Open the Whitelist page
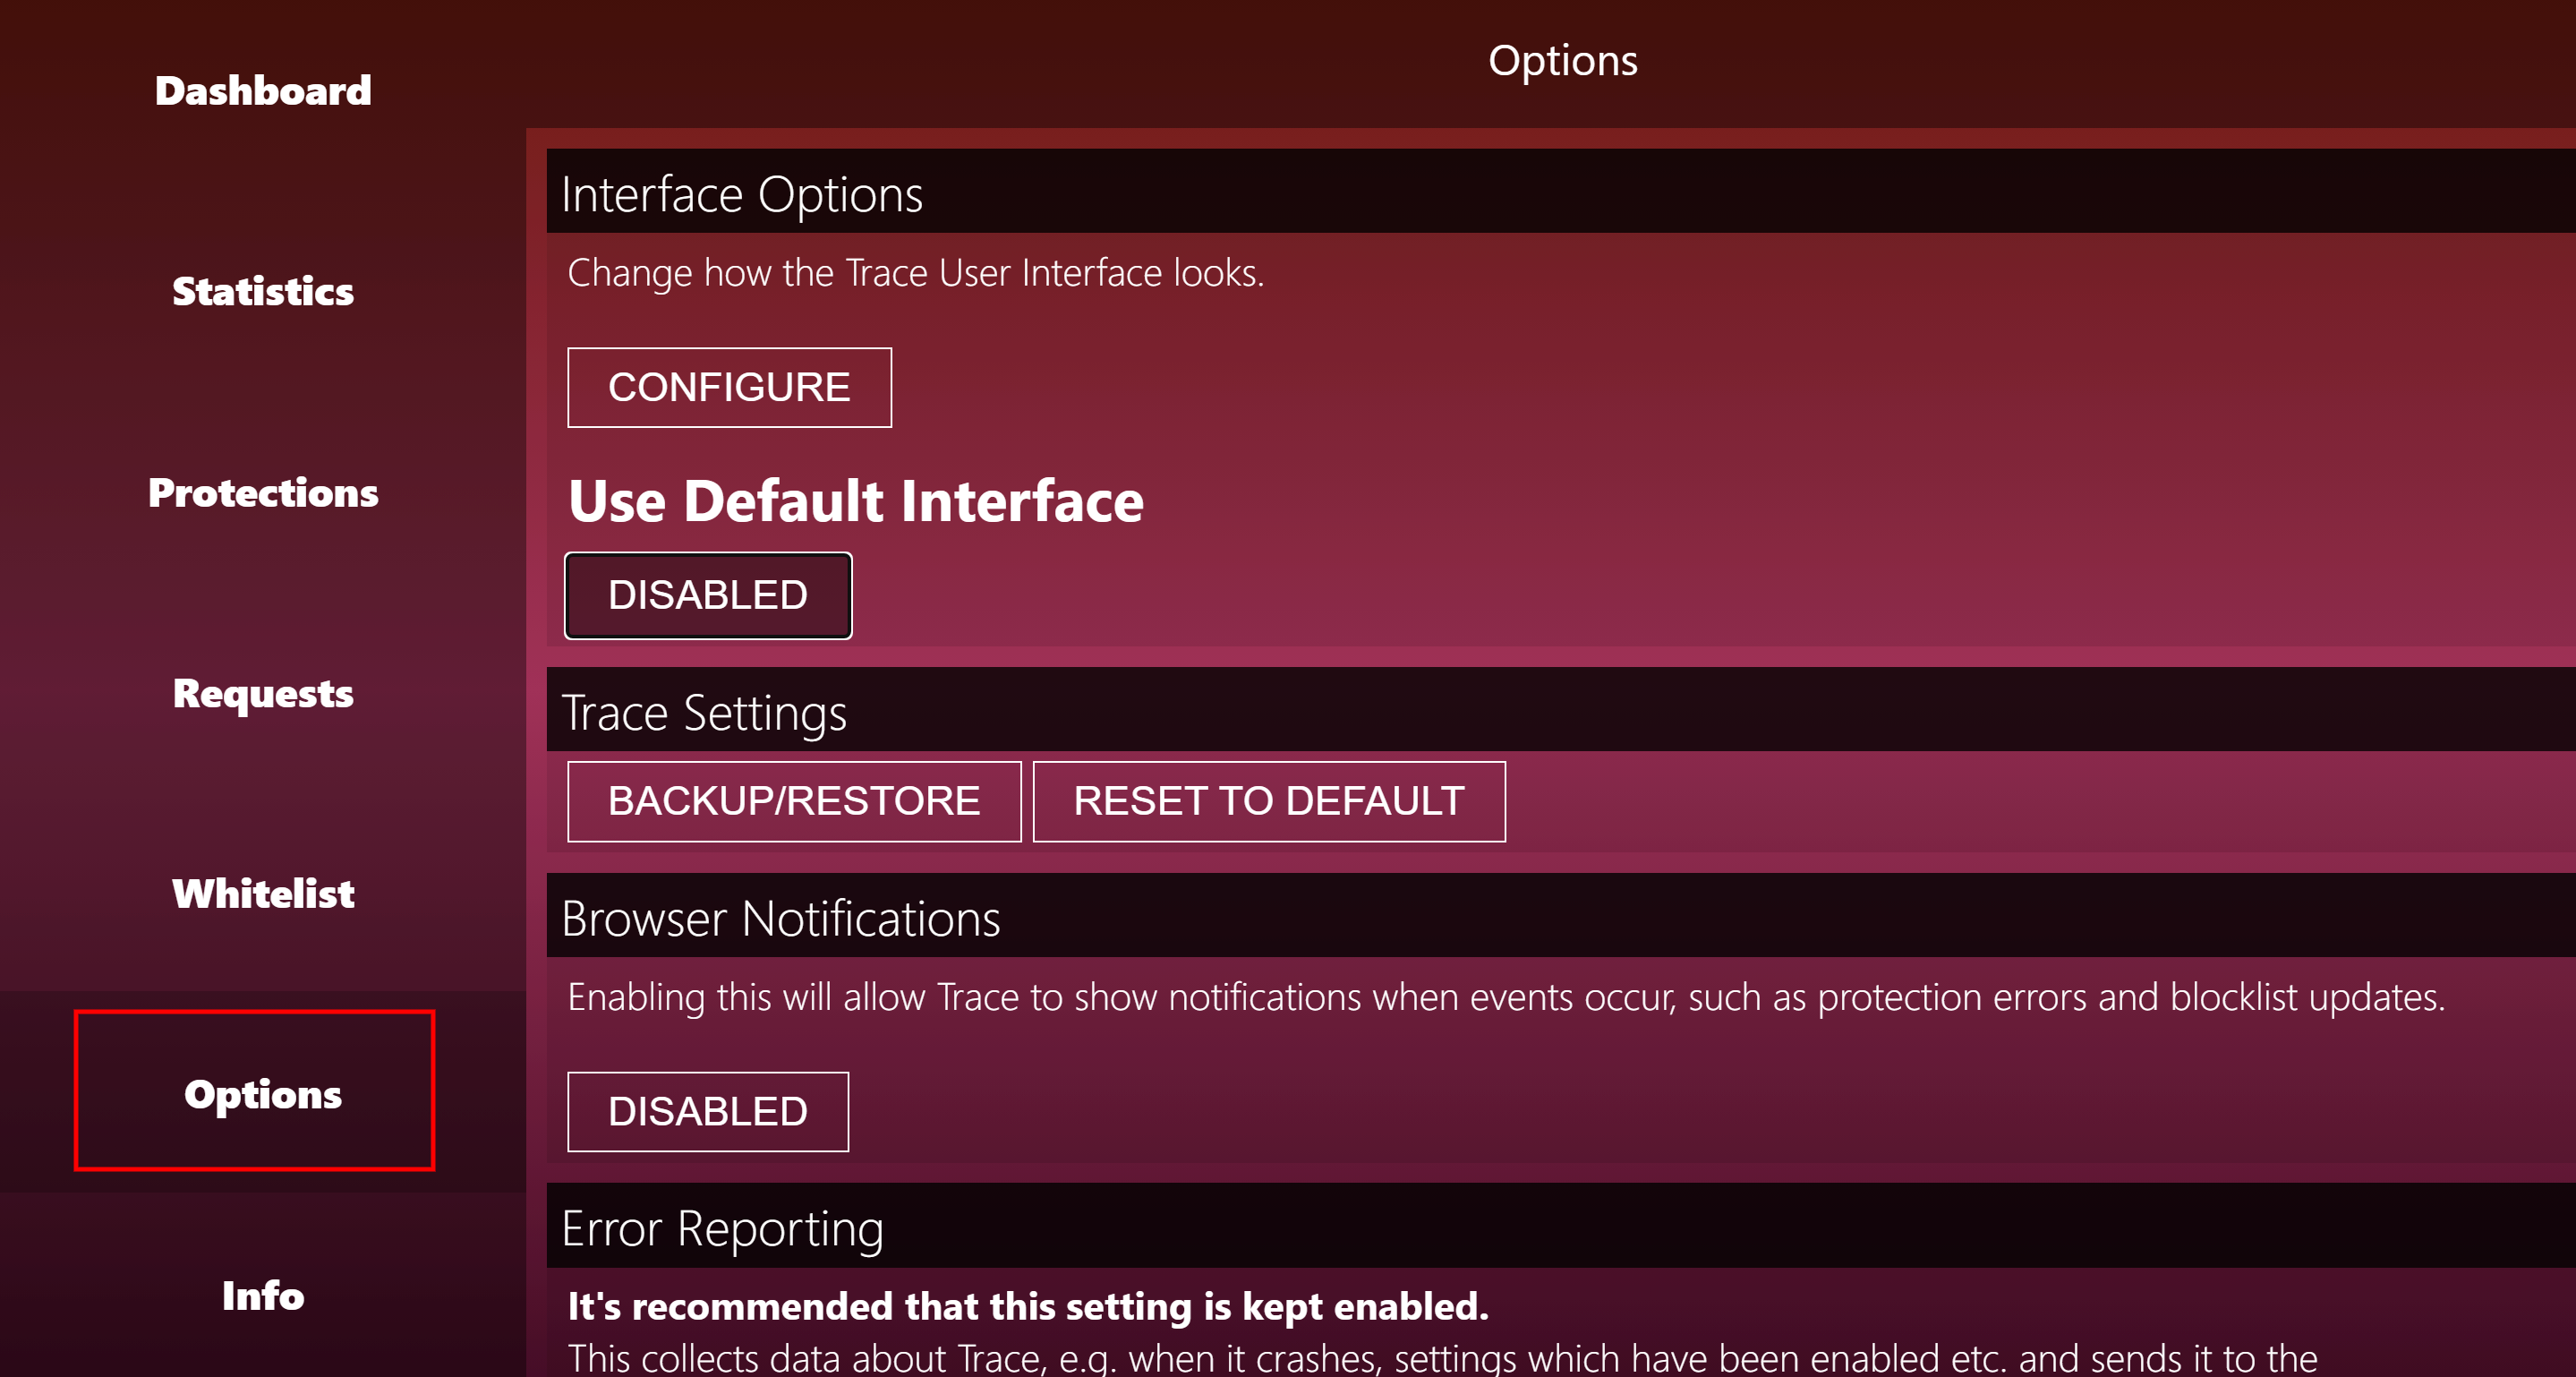Screen dimensions: 2576x1377 point(263,894)
